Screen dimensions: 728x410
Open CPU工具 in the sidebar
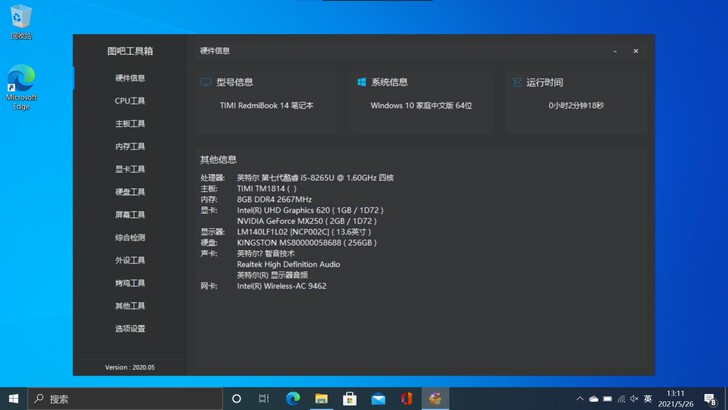(x=130, y=101)
